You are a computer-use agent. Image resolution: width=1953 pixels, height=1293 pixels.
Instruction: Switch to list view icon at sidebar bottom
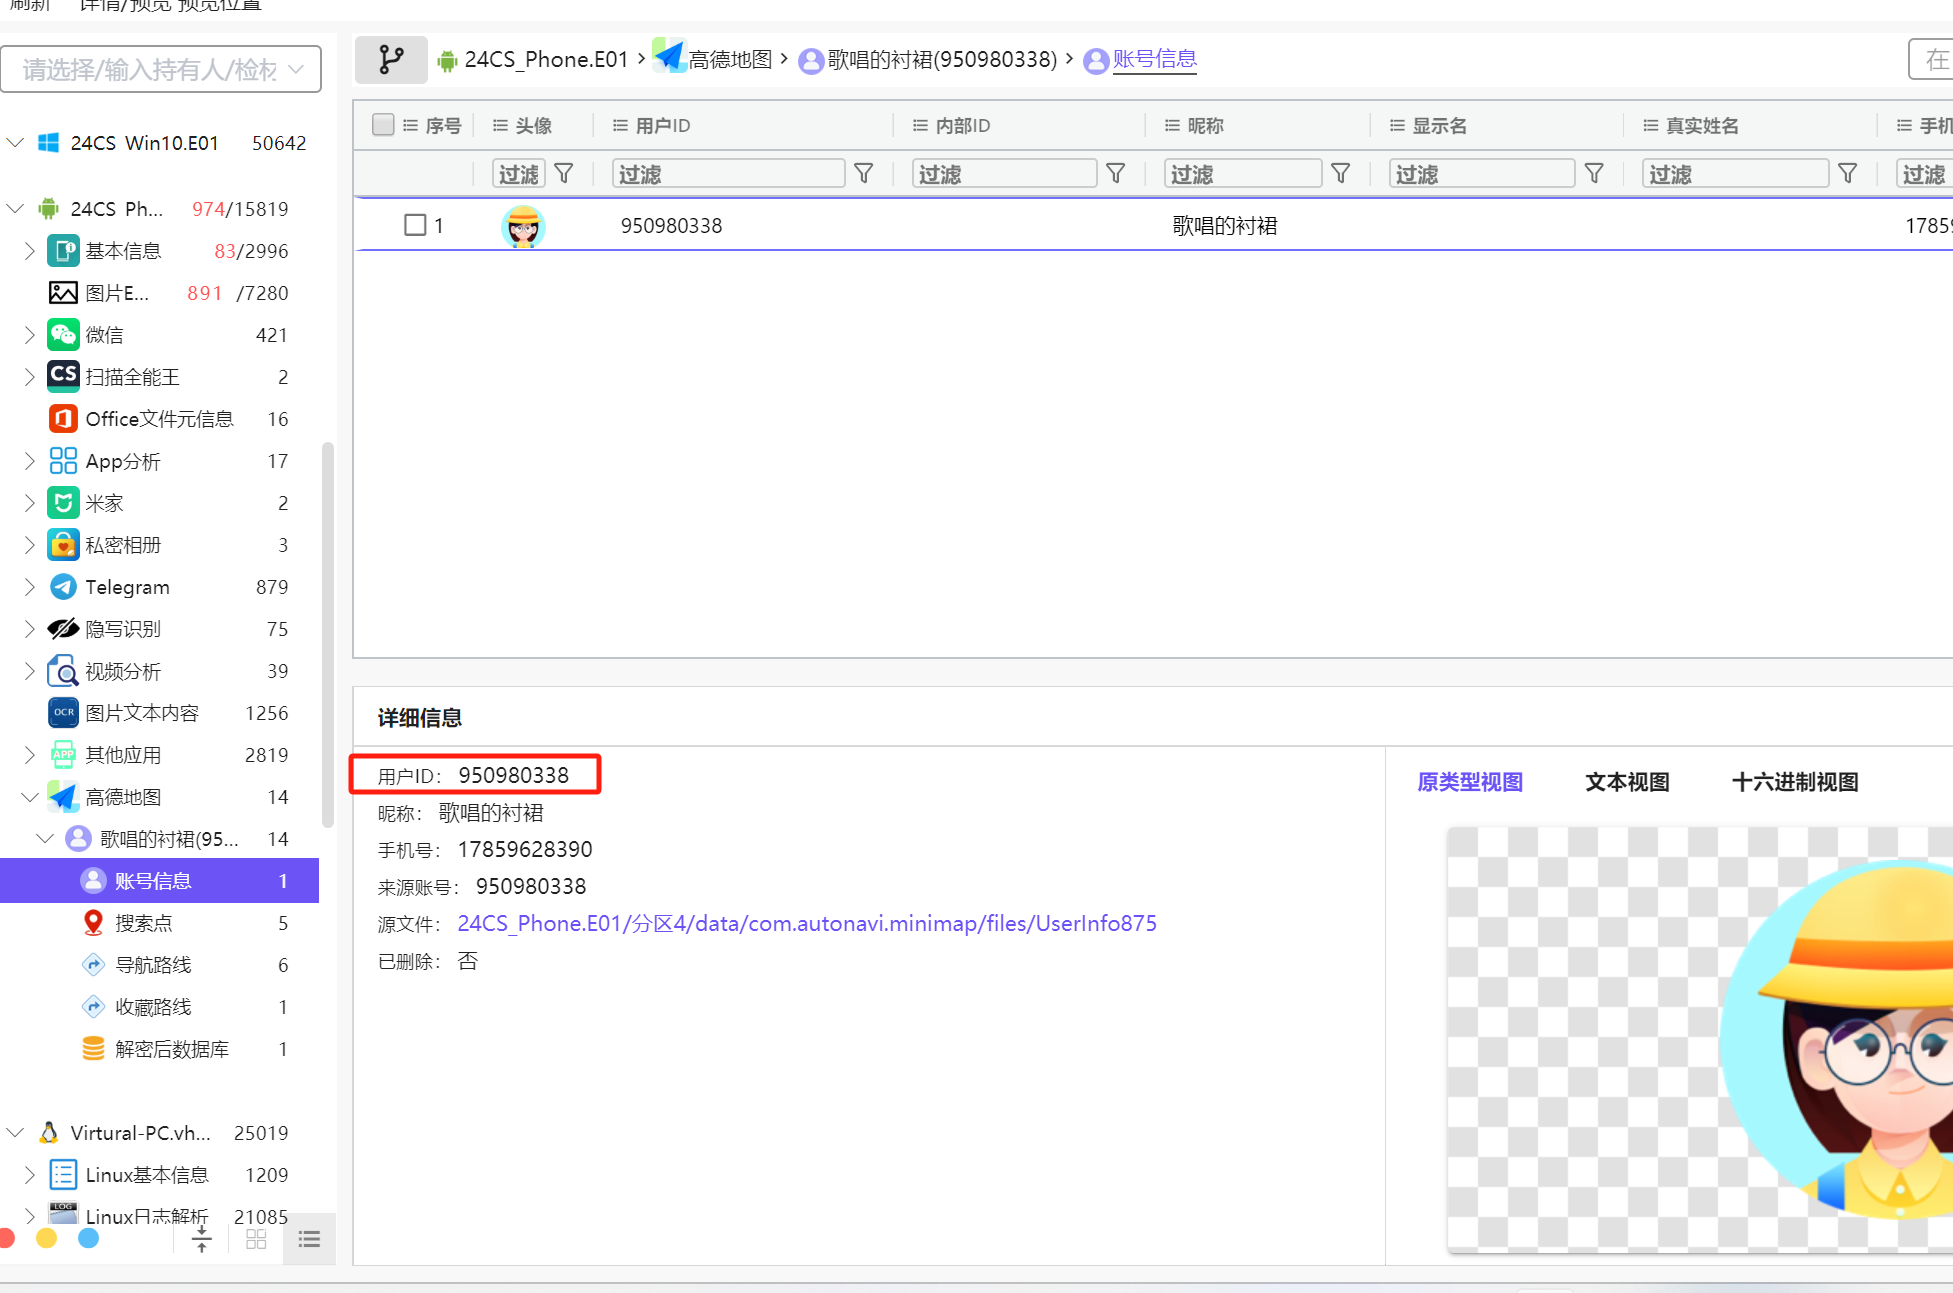coord(309,1240)
